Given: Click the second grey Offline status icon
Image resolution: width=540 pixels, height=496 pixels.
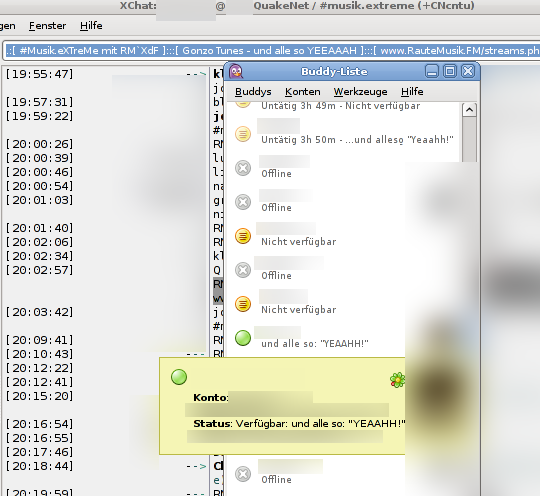Looking at the screenshot, I should (243, 202).
